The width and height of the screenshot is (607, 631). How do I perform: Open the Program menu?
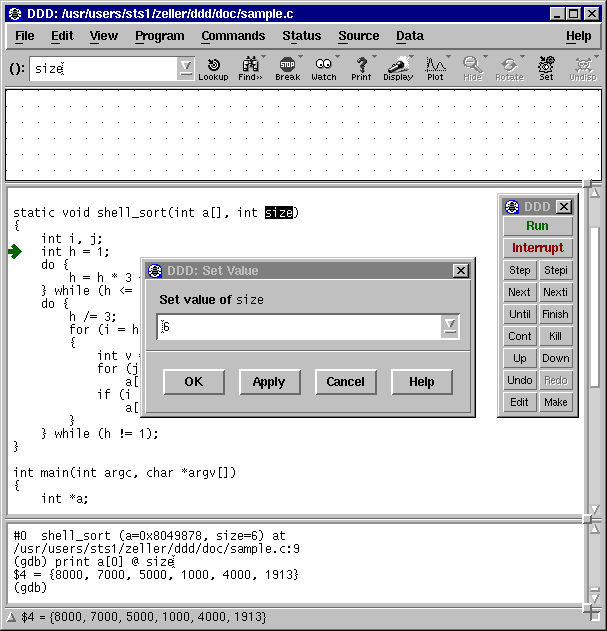click(160, 36)
